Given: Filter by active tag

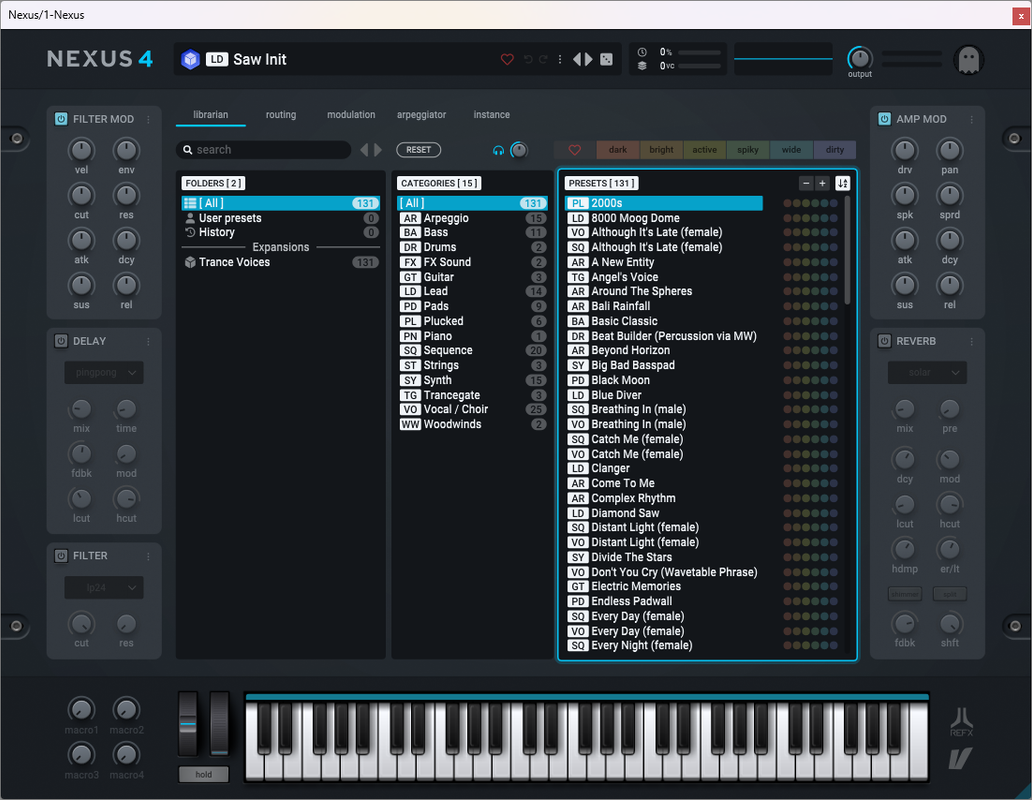Looking at the screenshot, I should point(705,150).
